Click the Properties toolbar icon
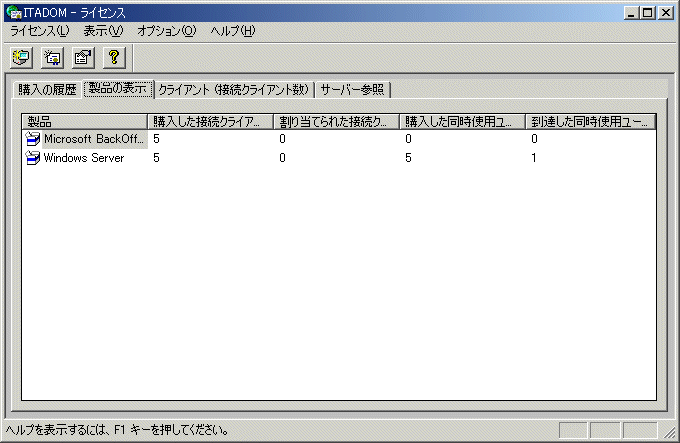The width and height of the screenshot is (680, 443). [x=83, y=57]
